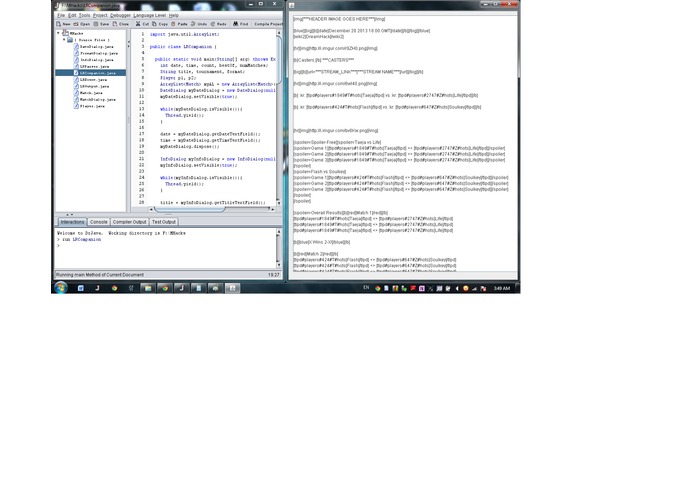Click the Interactions pane scroll up arrow
The height and width of the screenshot is (494, 695).
coord(279,232)
